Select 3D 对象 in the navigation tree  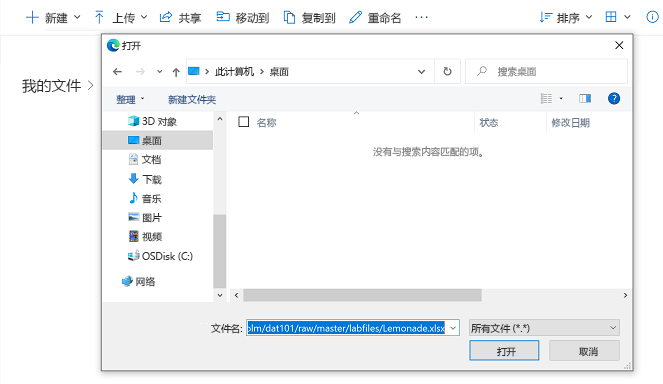point(152,121)
